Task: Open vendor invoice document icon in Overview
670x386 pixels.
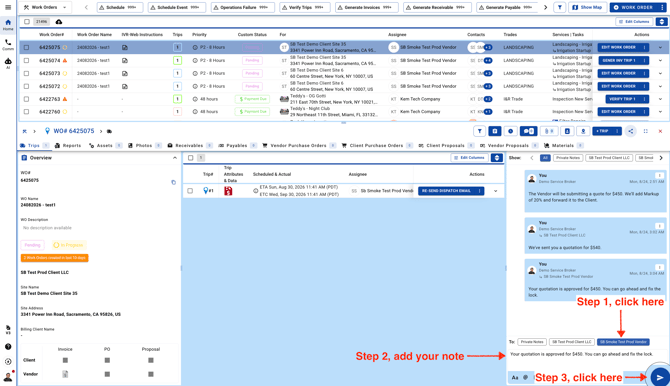Action: 65,374
